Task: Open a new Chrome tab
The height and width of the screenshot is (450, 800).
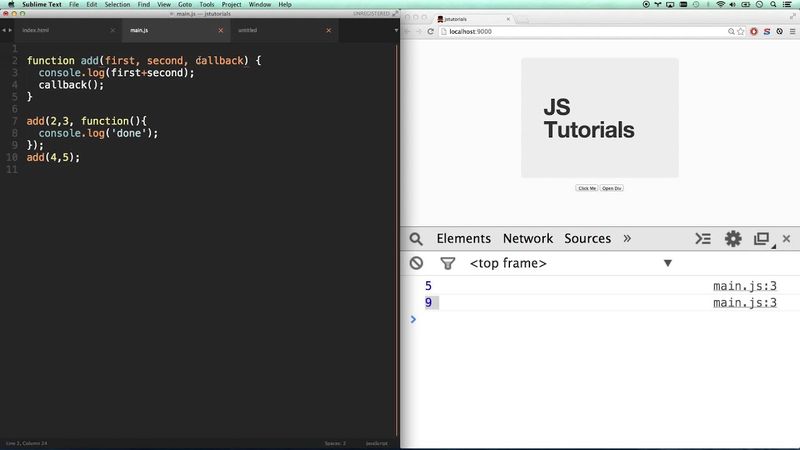Action: click(522, 19)
